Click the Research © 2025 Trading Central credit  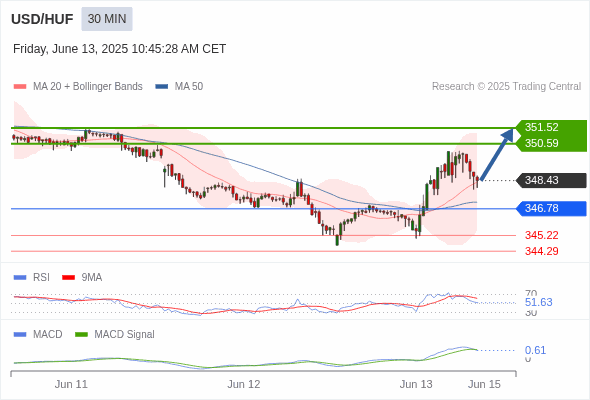click(506, 87)
